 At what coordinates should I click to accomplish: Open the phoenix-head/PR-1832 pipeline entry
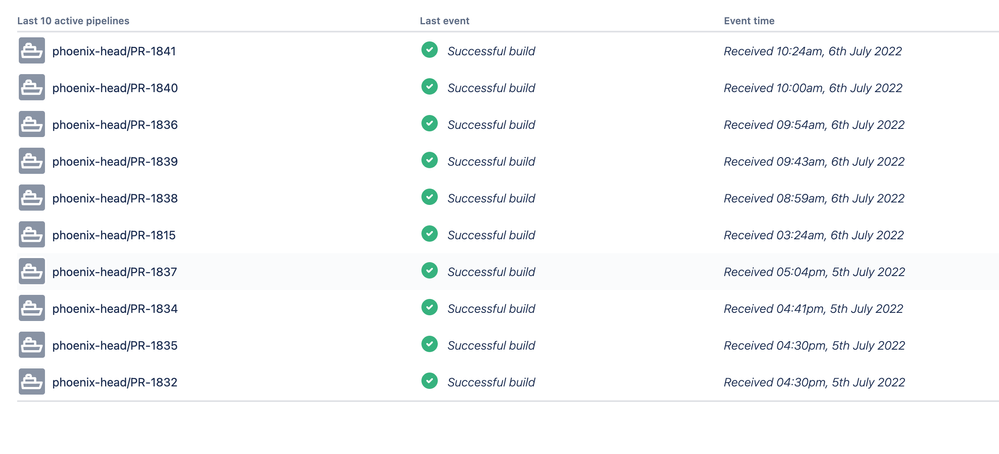115,383
